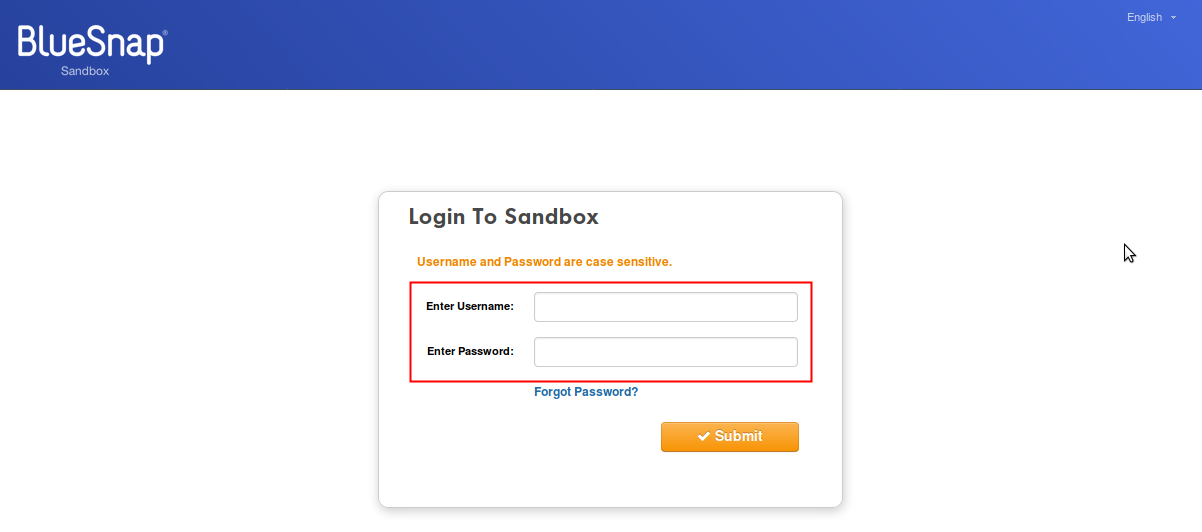Click the BlueSnap logo

tap(91, 45)
